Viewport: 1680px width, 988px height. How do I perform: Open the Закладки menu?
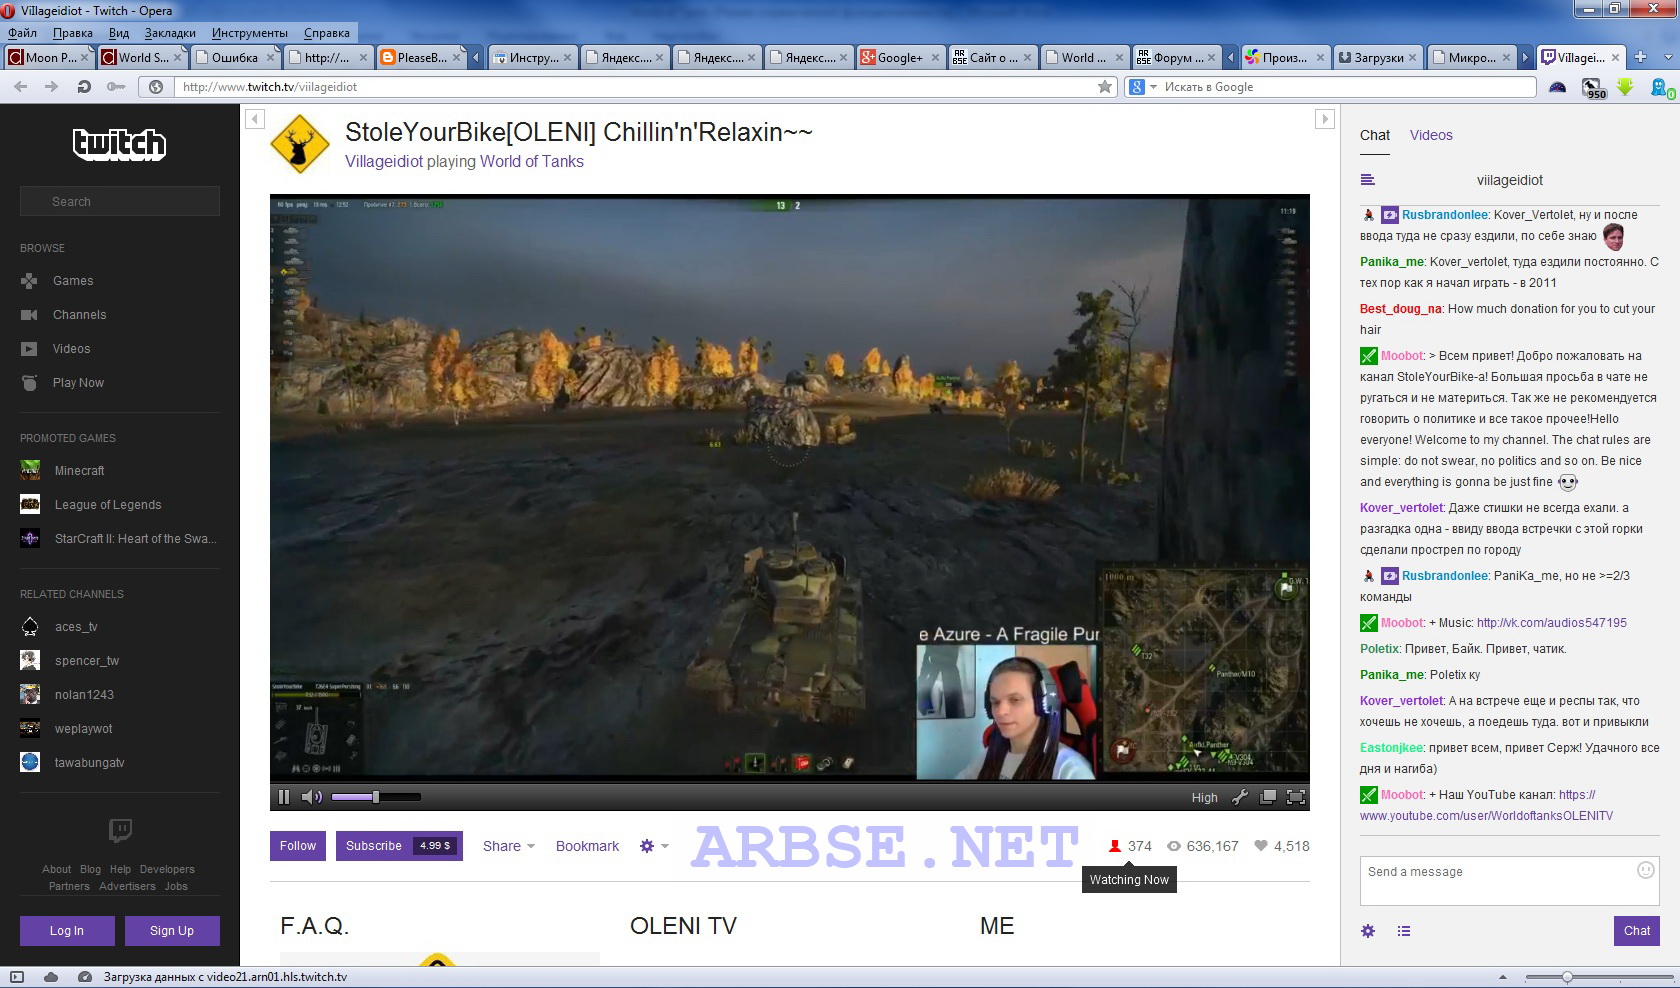pyautogui.click(x=170, y=33)
